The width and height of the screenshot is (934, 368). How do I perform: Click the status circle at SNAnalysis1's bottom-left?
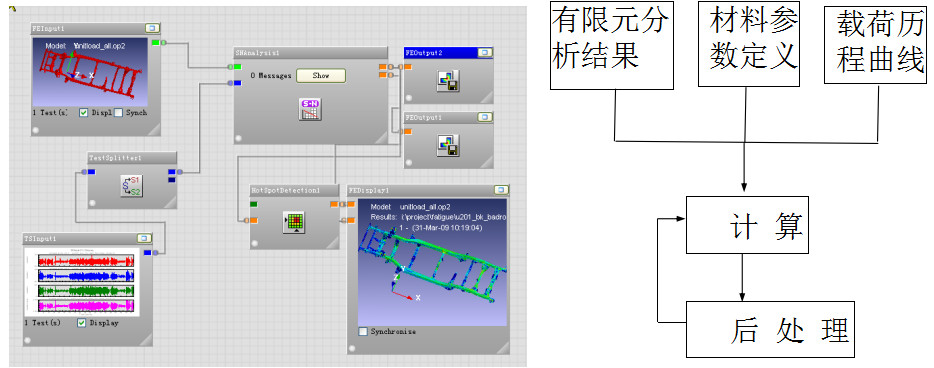pos(238,138)
